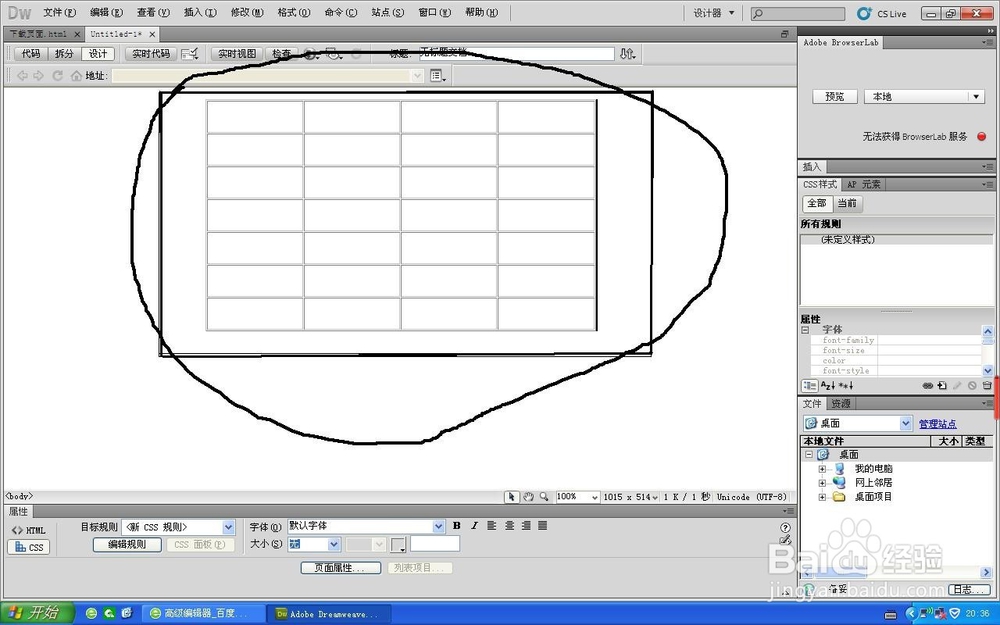Show Current selection in CSS Styles

(x=847, y=203)
